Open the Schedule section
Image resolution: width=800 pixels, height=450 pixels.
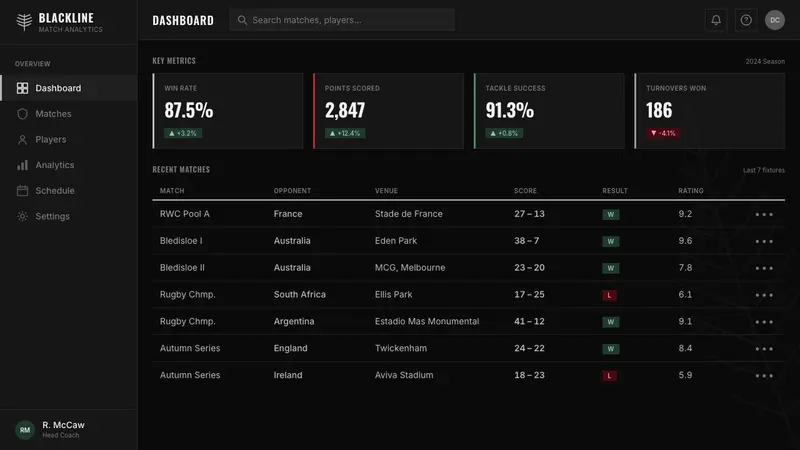coord(69,190)
